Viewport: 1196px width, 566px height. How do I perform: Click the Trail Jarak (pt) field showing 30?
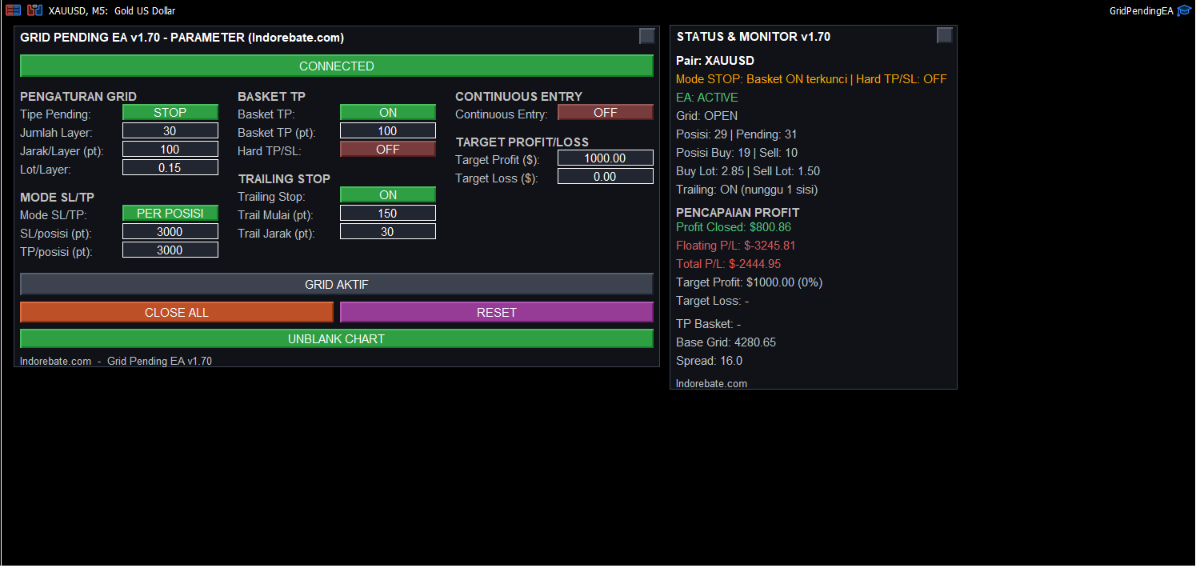pos(387,232)
